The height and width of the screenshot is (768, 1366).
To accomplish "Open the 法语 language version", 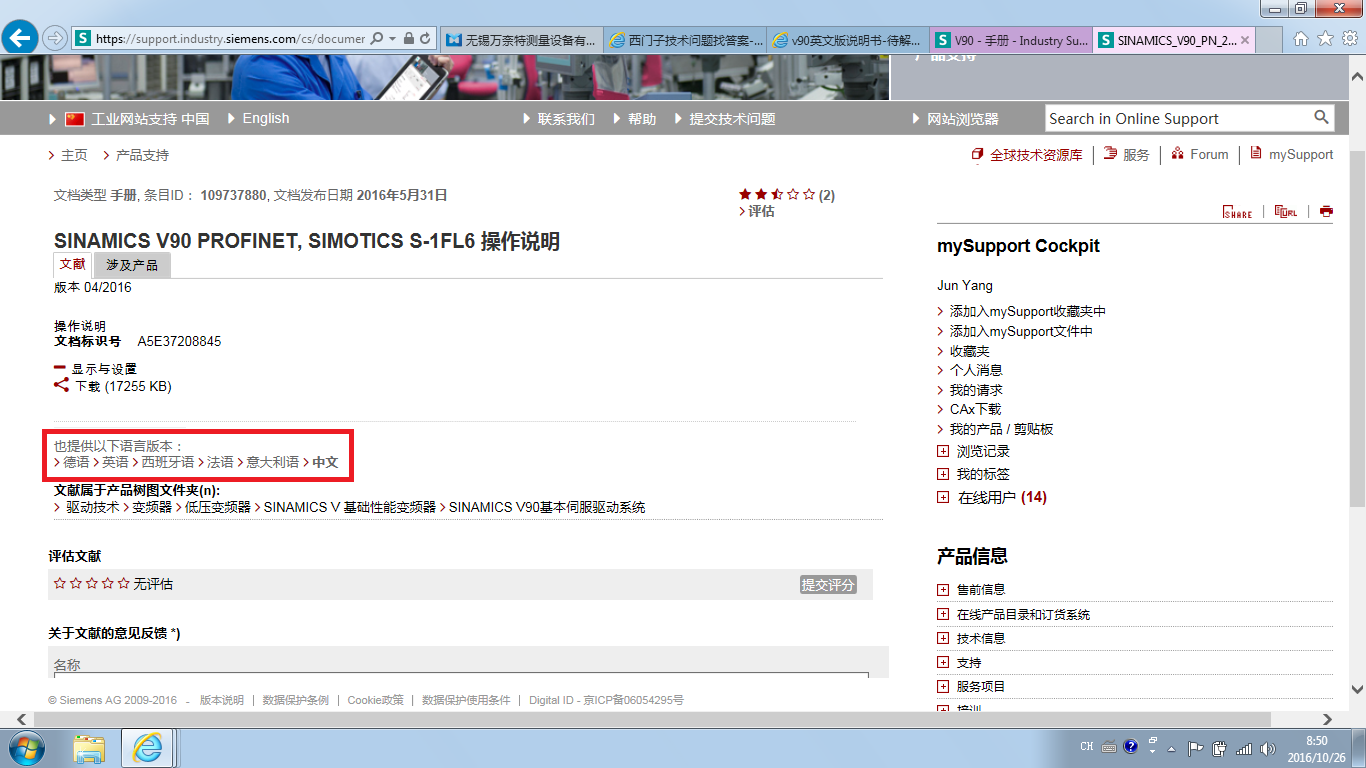I will click(x=220, y=462).
